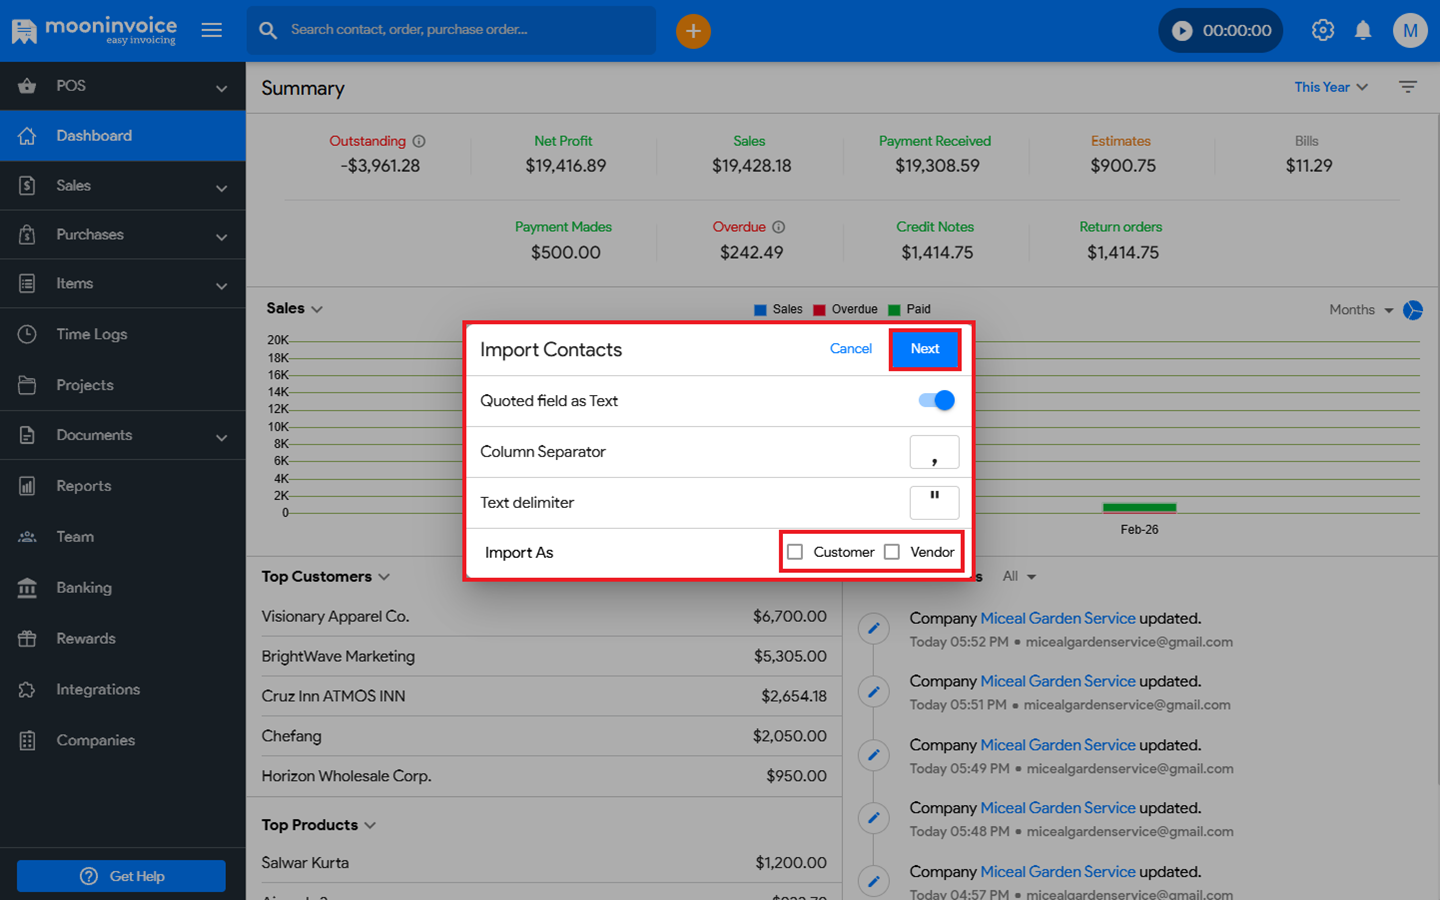Open the This Year period dropdown
This screenshot has width=1440, height=900.
tap(1330, 87)
